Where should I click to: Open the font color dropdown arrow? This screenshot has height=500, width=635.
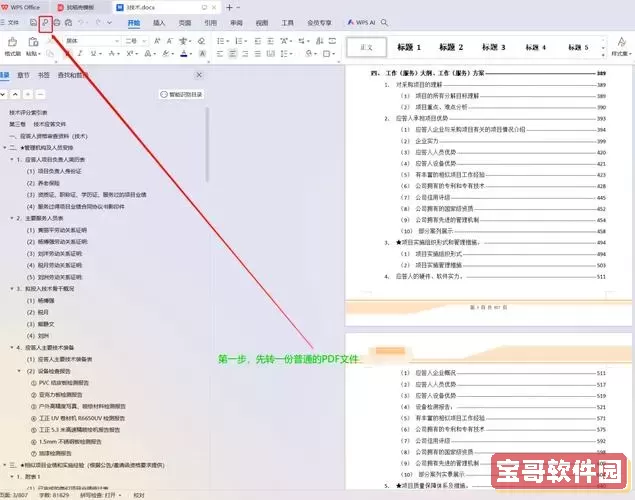(191, 54)
